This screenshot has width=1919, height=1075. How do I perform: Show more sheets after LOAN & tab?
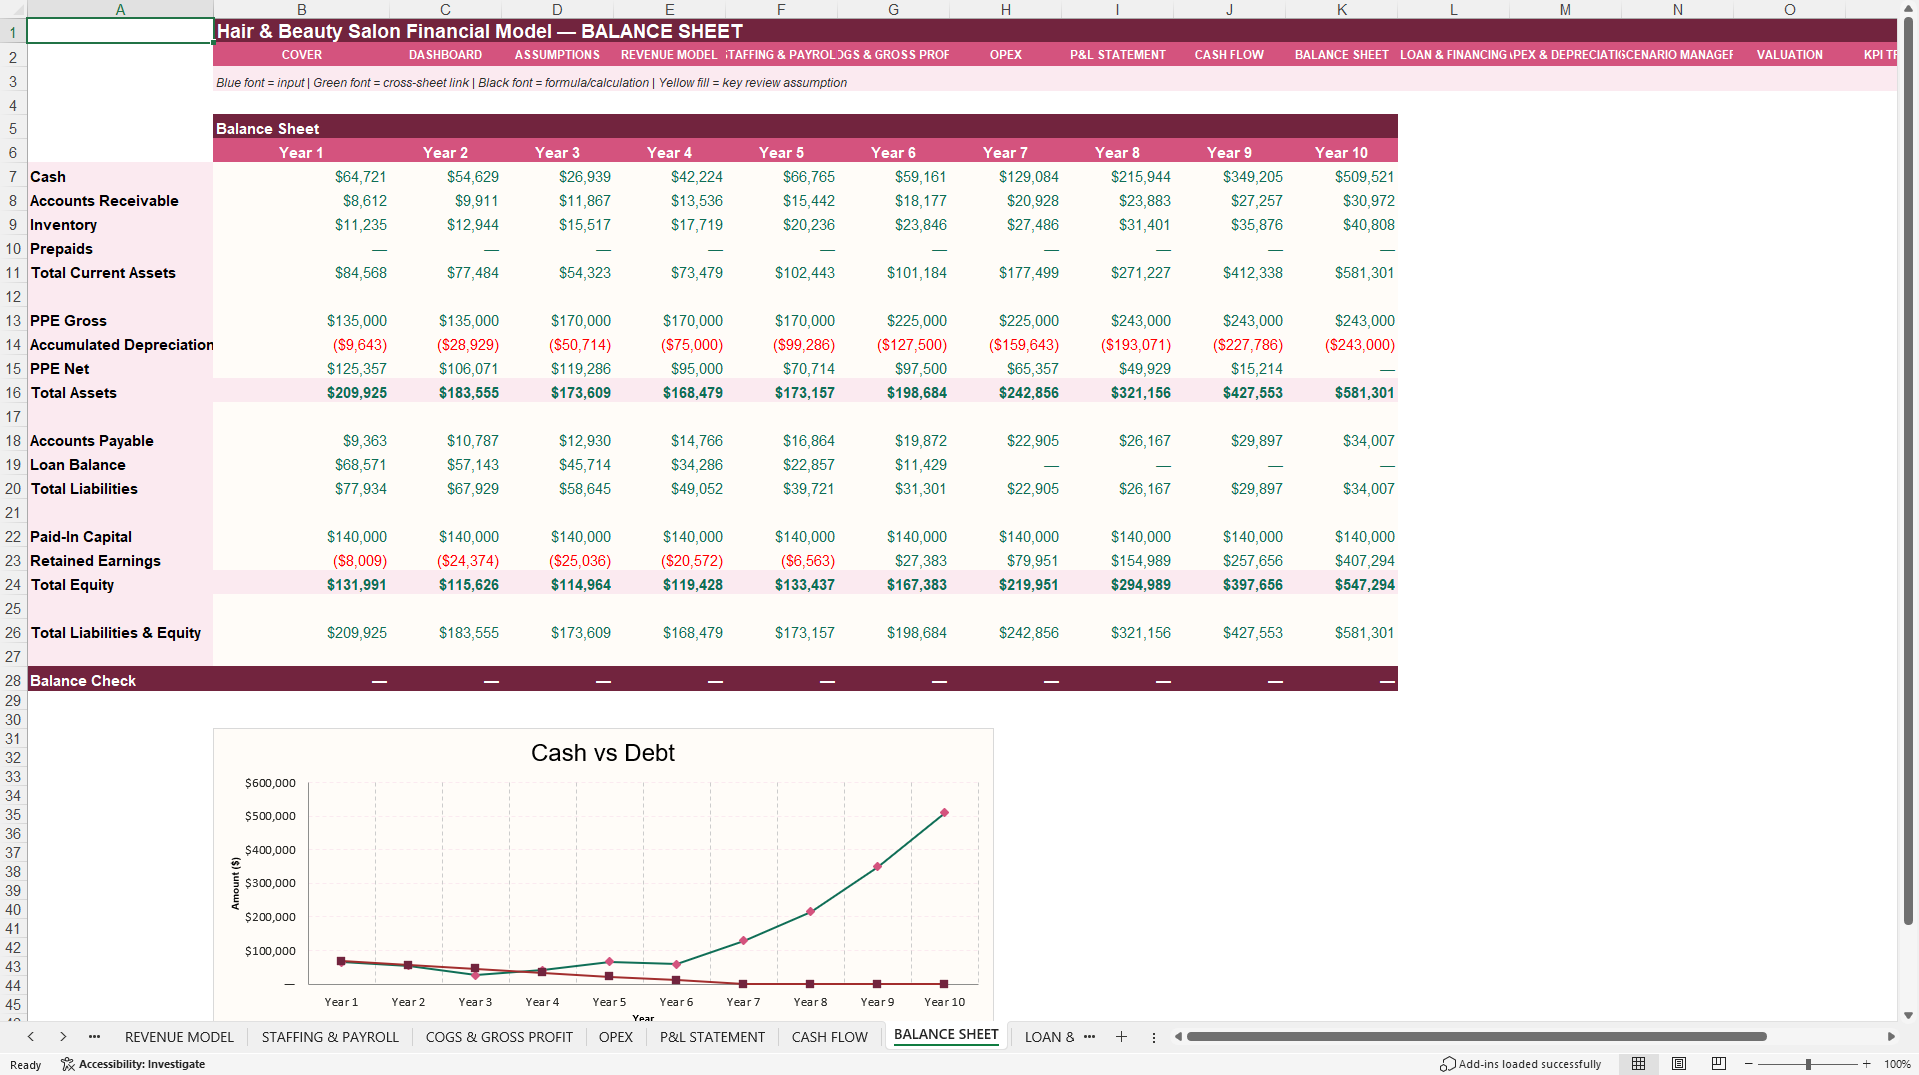point(1089,1037)
